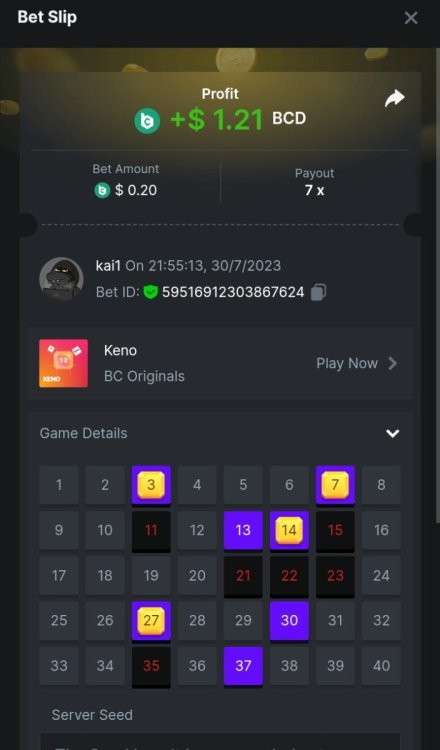This screenshot has width=440, height=750.
Task: Open the Keno game thumbnail
Action: click(64, 364)
